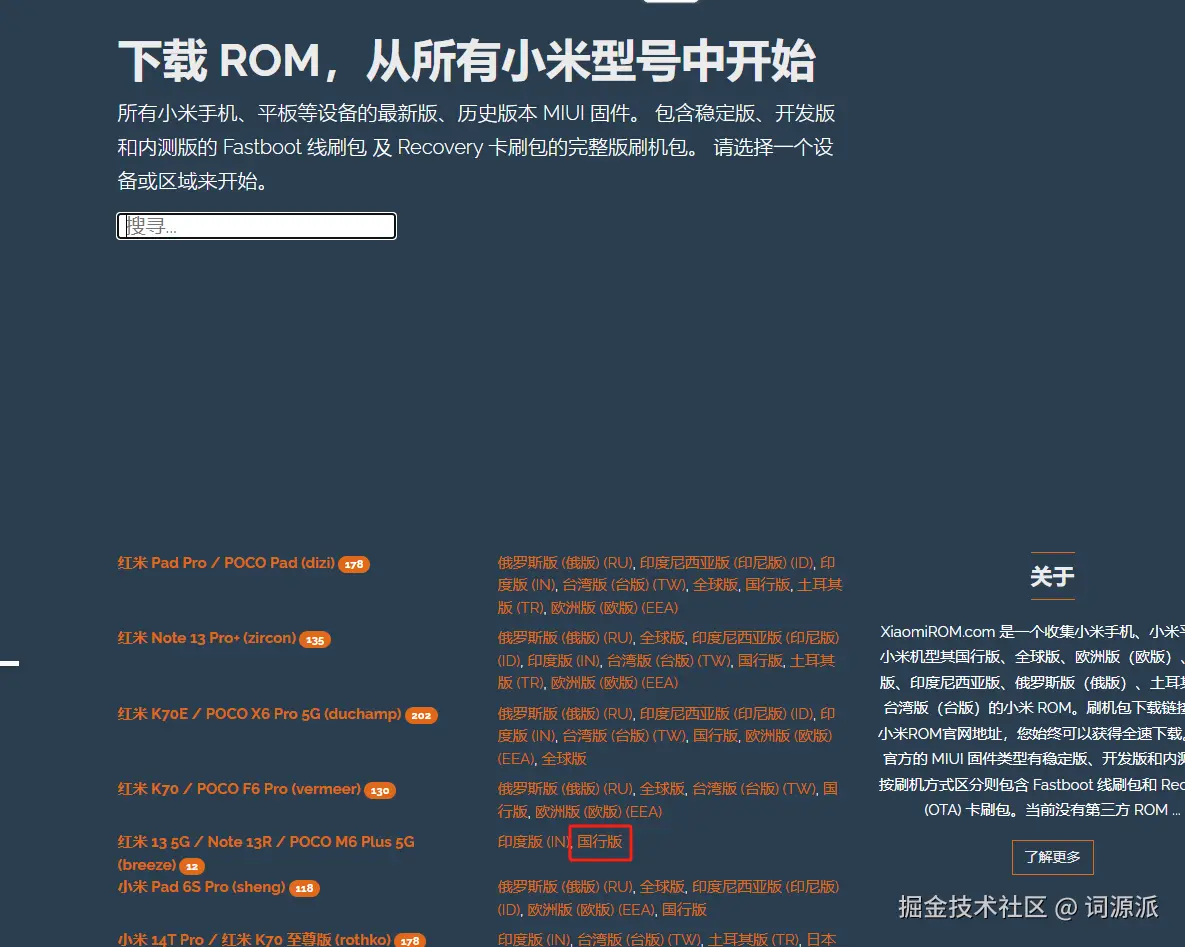Select 全球版 for 红米 Pad Pro (dizi)

click(x=715, y=585)
